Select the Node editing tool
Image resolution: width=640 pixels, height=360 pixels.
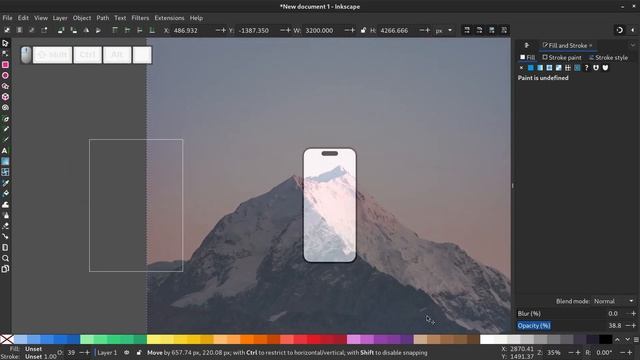pos(5,54)
